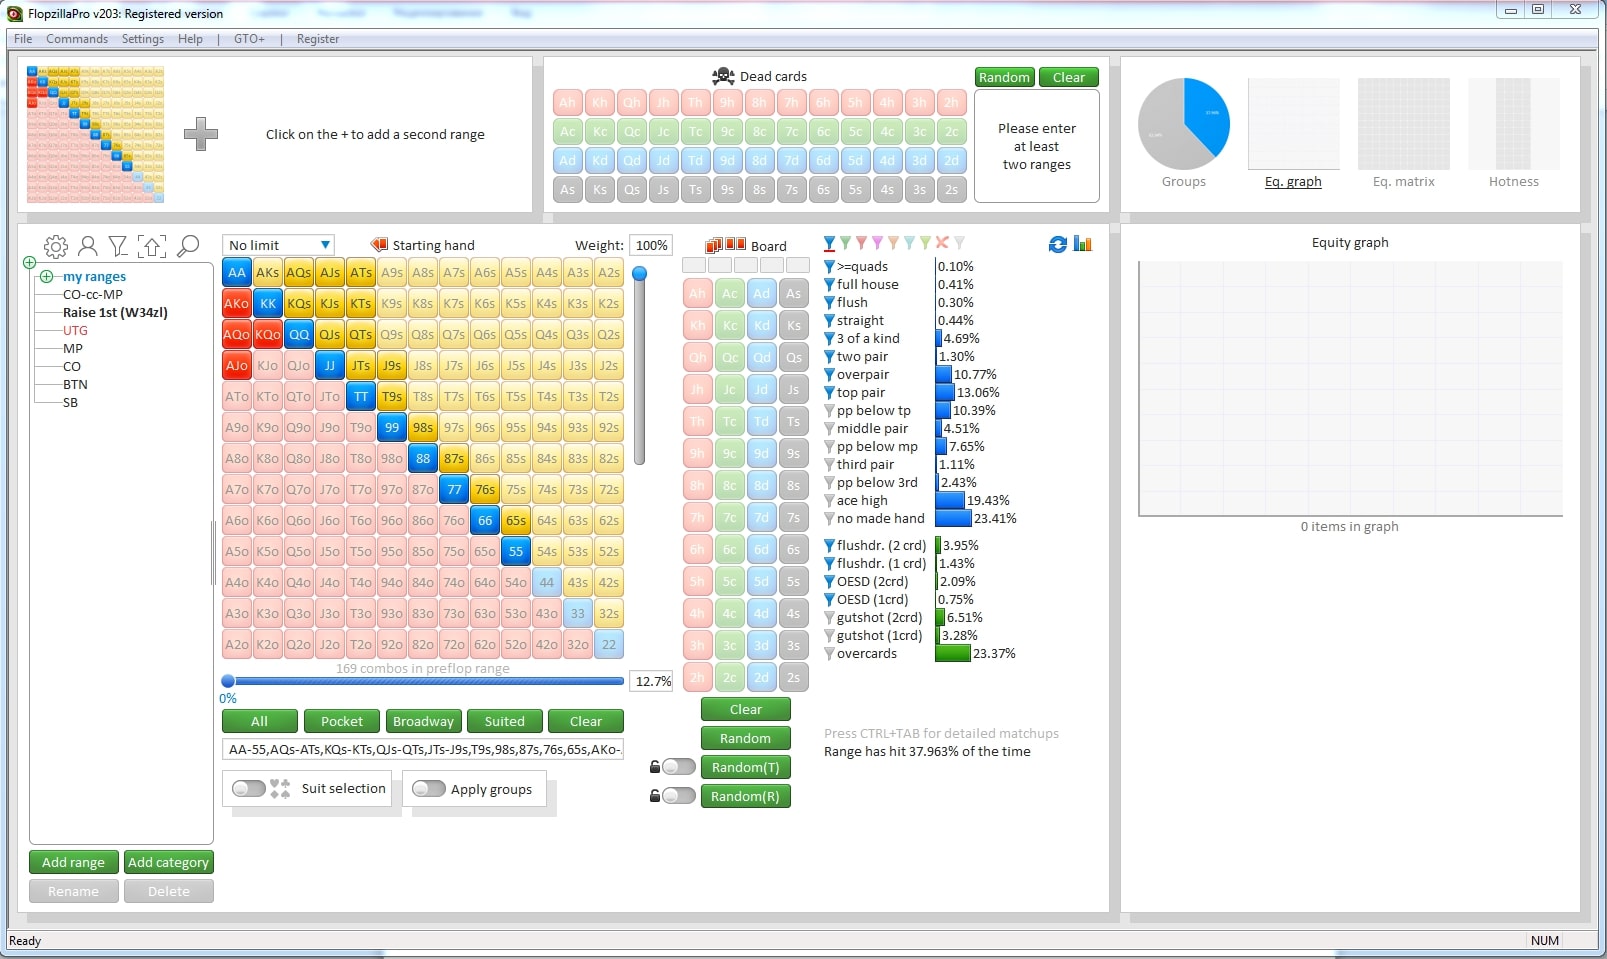Select the cyan filter funnel in the statistics toolbar
The image size is (1607, 959).
909,243
